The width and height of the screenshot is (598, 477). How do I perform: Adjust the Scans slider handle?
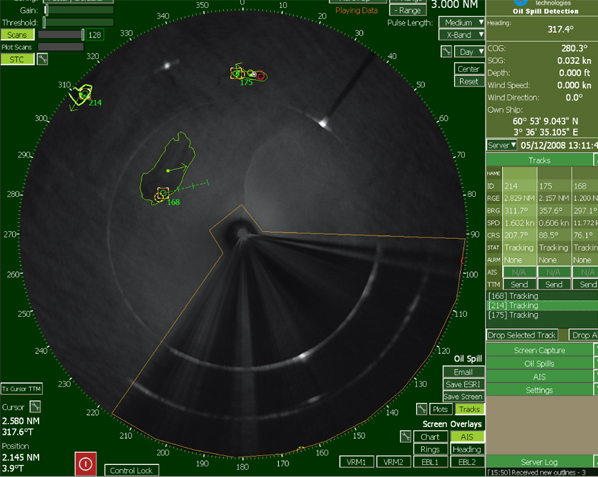pos(83,35)
